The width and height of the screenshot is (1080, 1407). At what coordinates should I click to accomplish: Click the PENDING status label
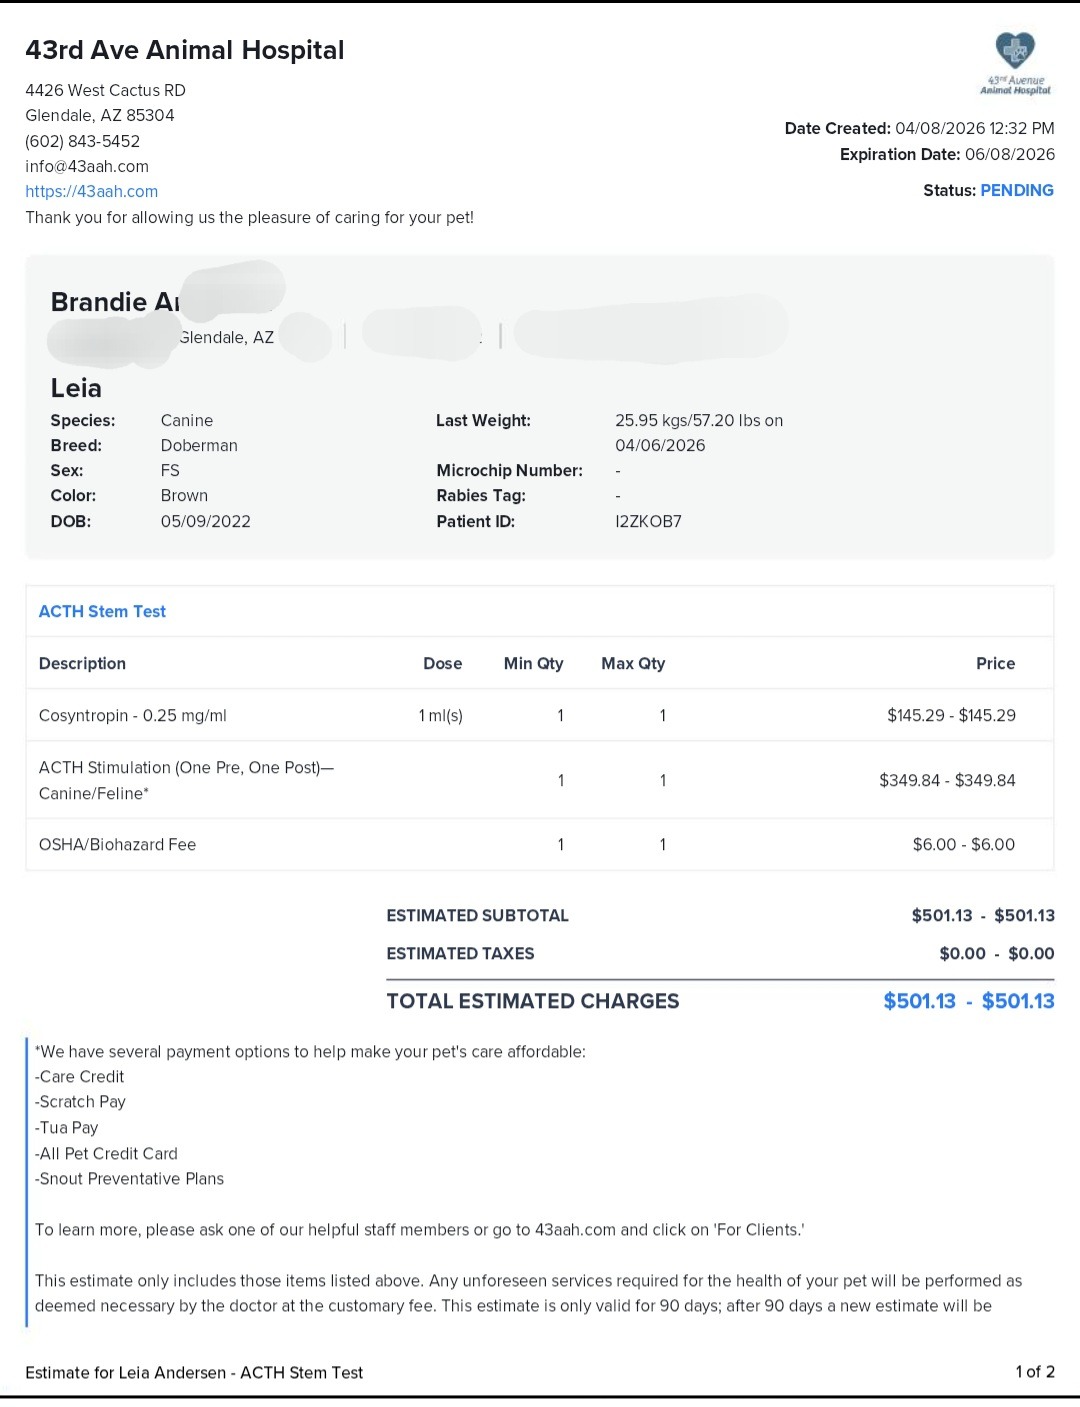[x=1016, y=190]
